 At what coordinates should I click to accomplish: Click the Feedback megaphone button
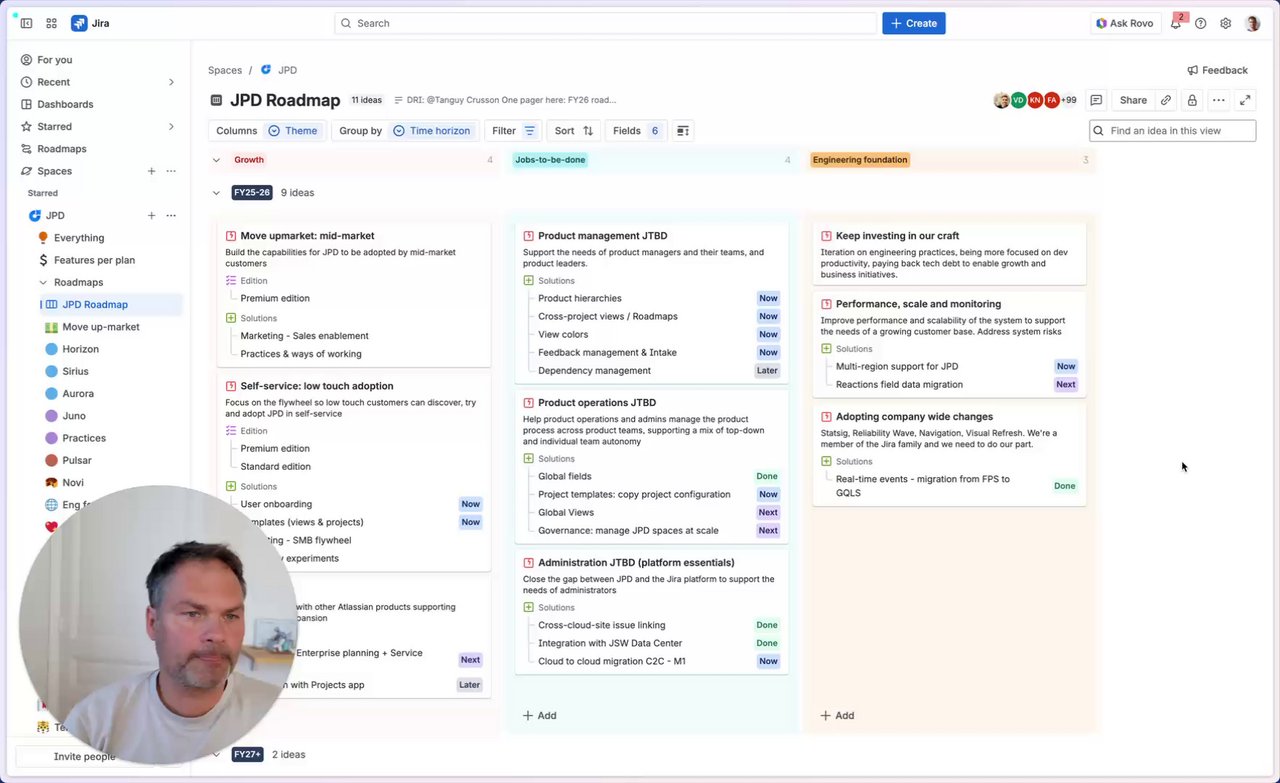click(x=1217, y=70)
